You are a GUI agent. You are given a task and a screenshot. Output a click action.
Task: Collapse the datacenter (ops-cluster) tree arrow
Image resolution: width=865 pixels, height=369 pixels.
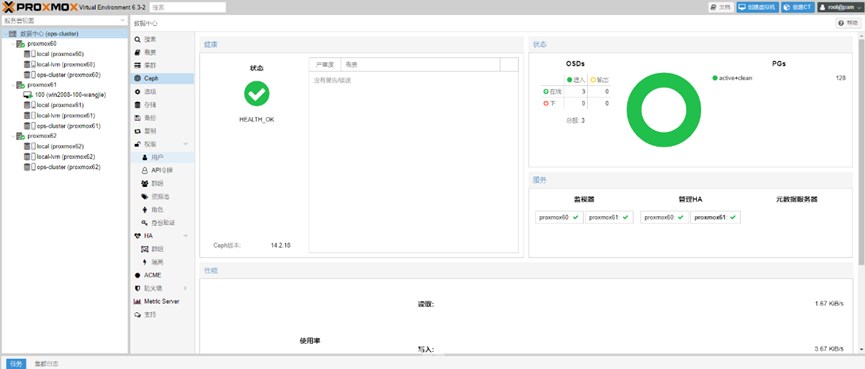point(5,34)
